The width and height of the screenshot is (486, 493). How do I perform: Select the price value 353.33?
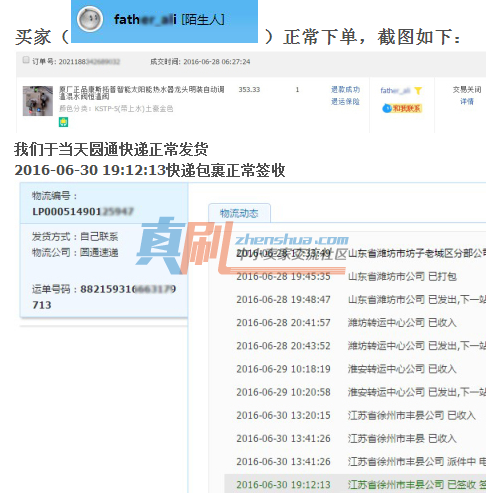[x=249, y=89]
